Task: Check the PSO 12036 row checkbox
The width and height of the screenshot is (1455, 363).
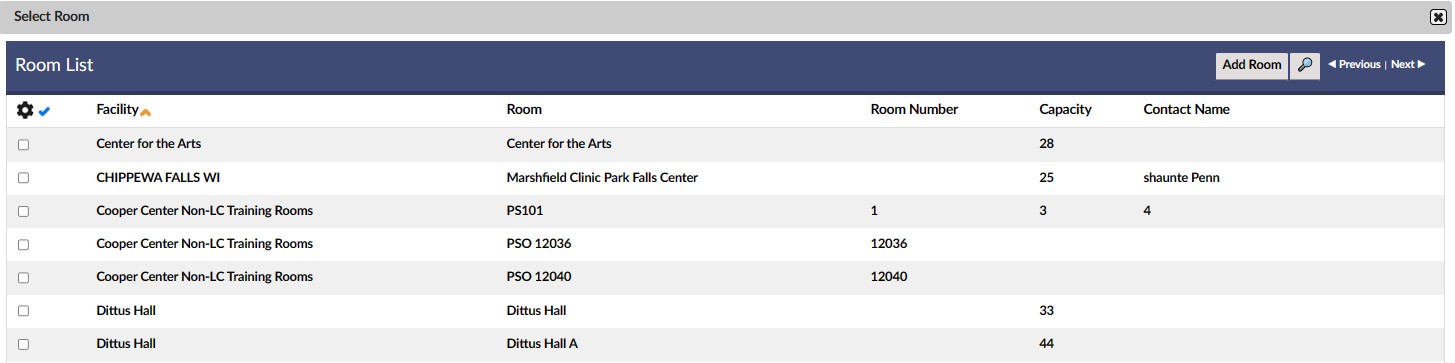Action: 24,245
